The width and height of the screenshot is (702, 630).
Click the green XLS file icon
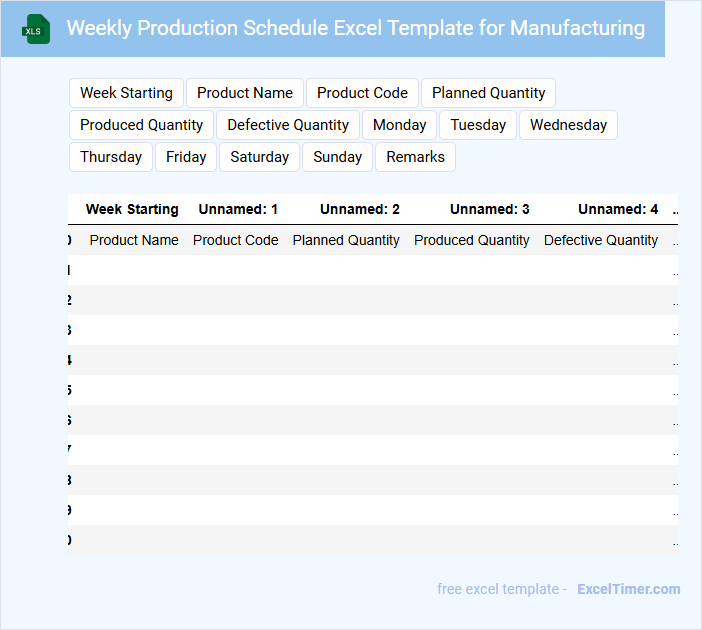(x=37, y=29)
